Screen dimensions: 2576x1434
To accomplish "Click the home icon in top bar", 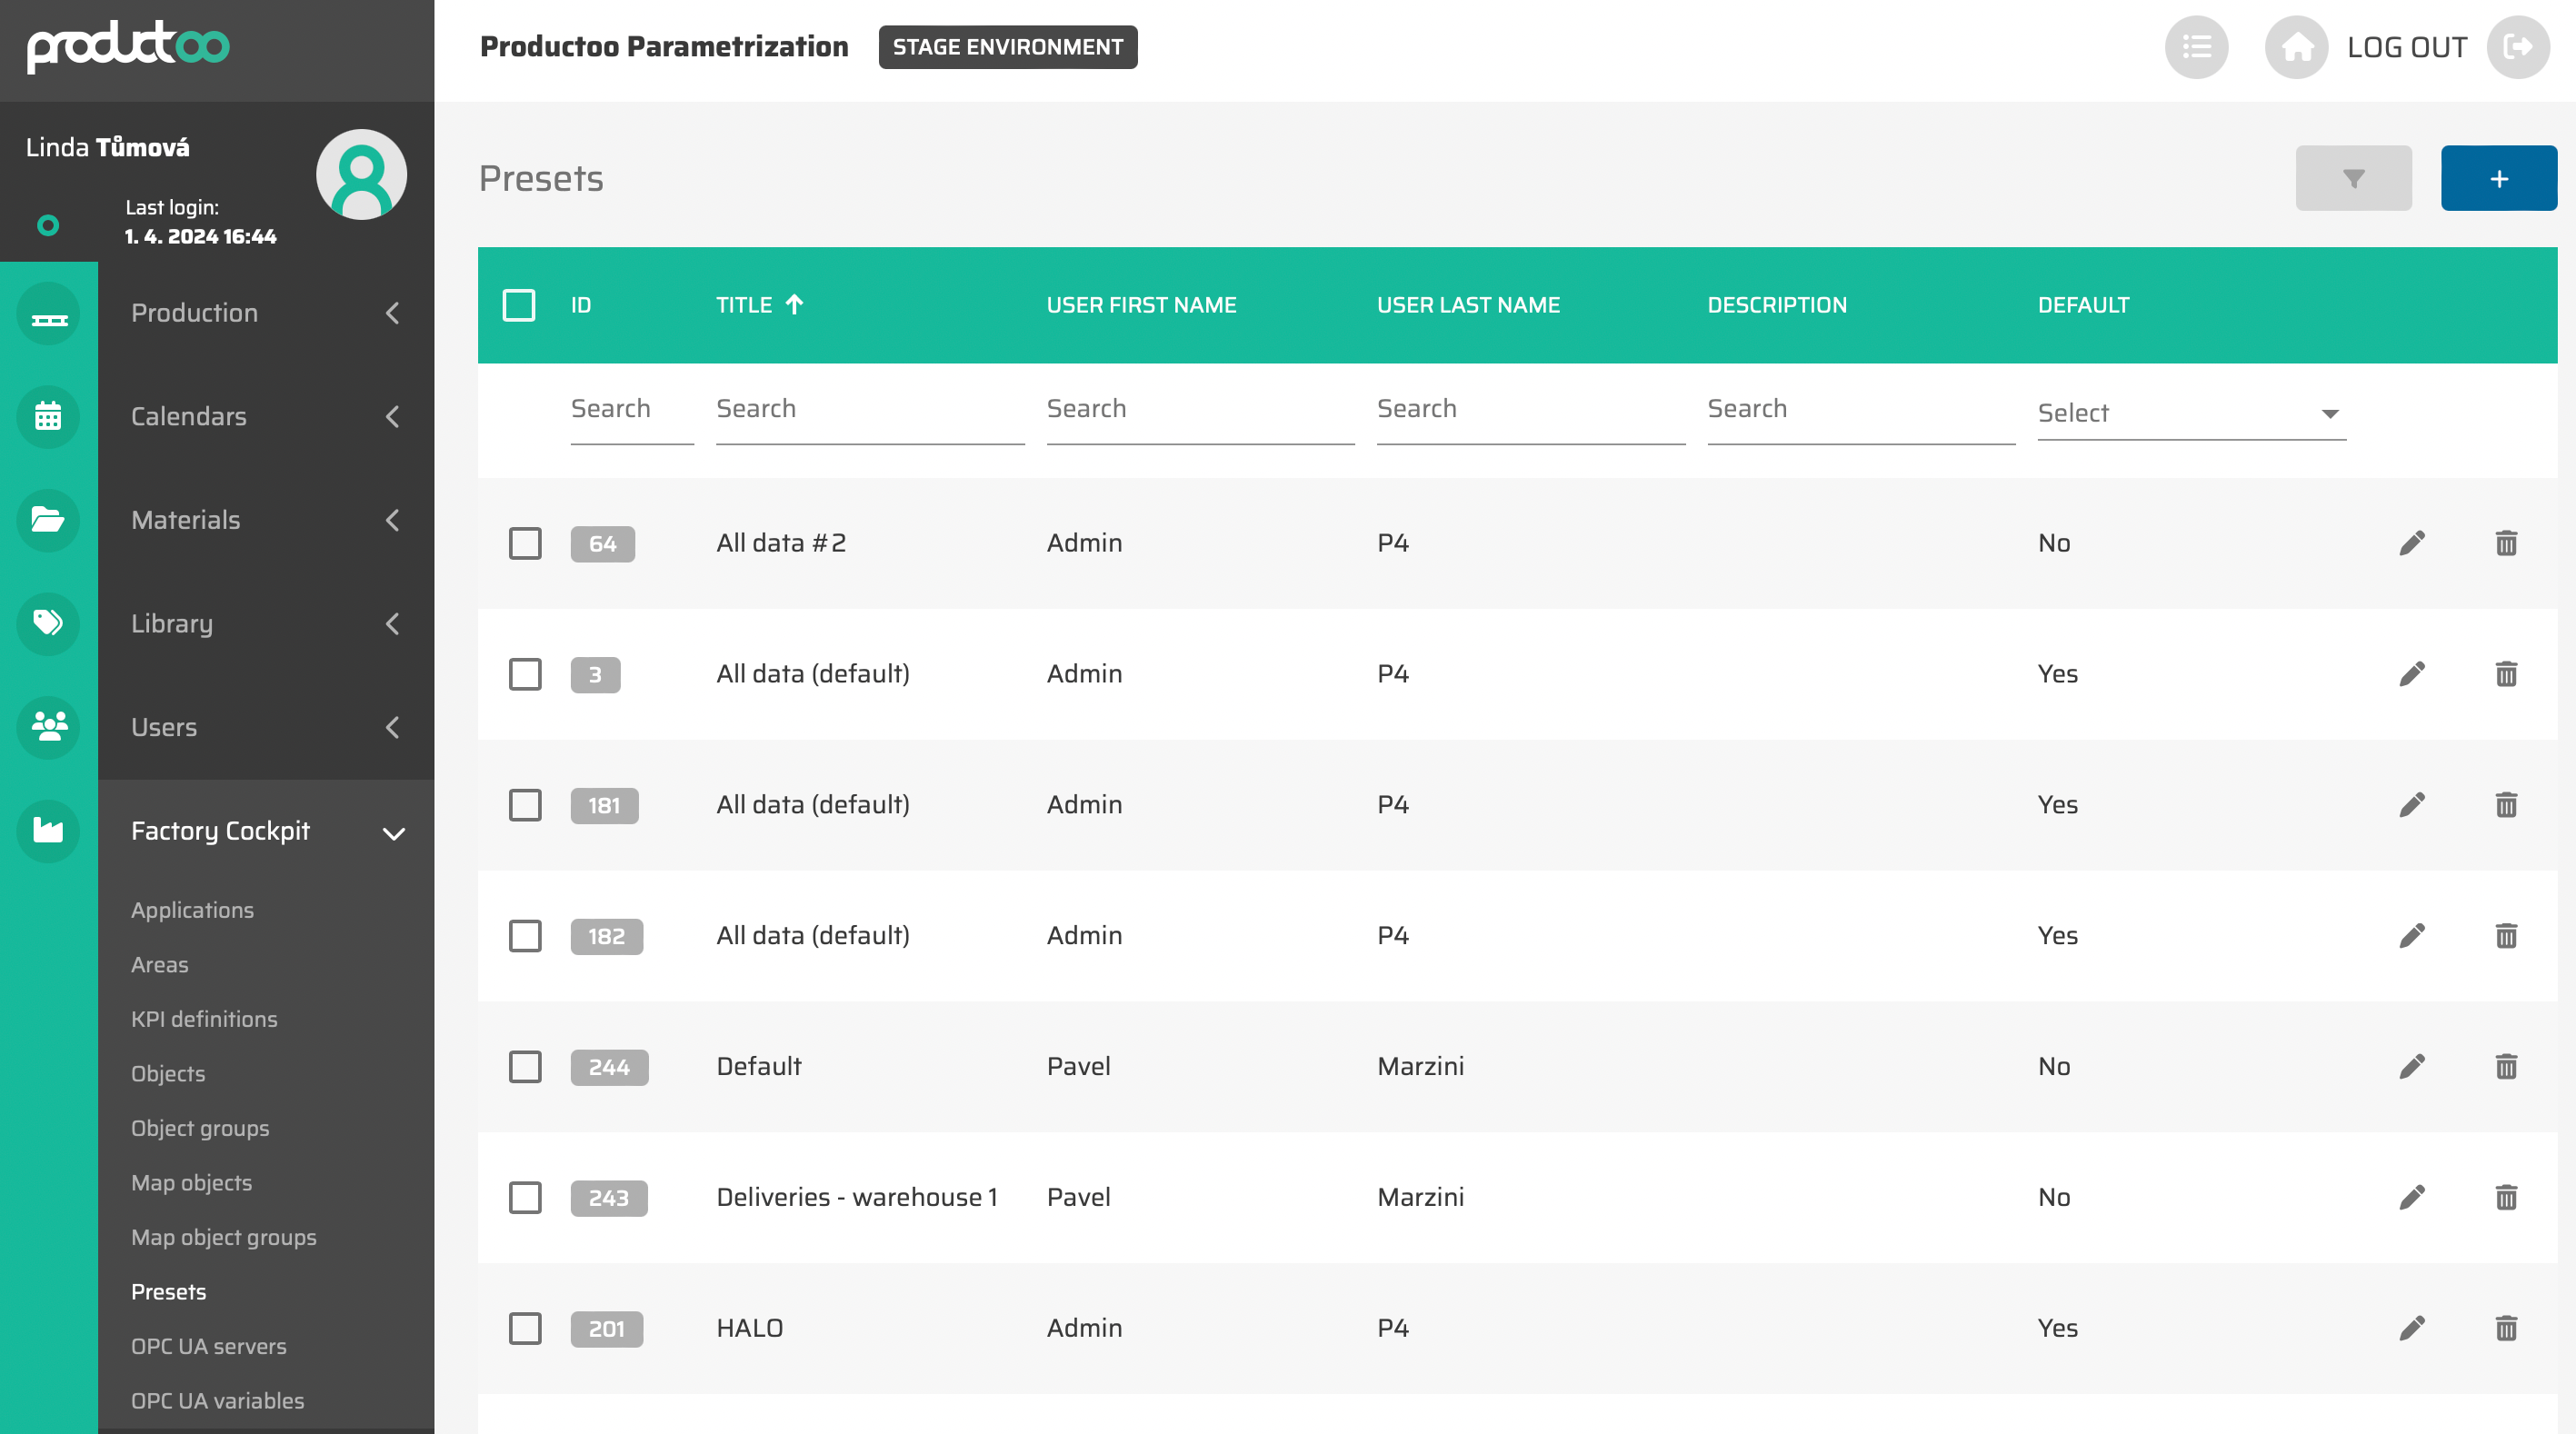I will pos(2296,47).
